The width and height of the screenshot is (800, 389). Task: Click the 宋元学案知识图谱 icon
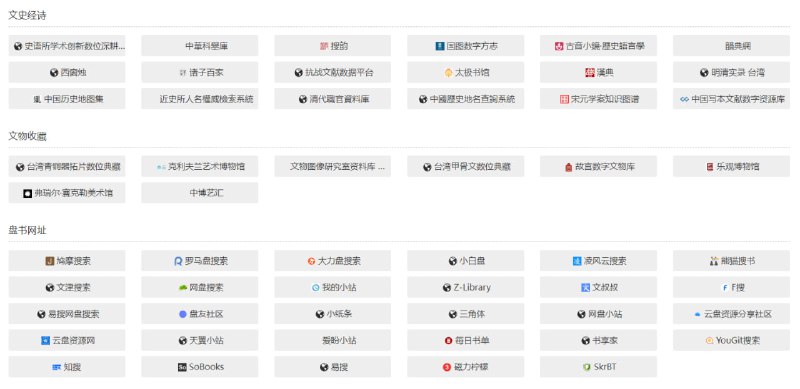[x=564, y=100]
